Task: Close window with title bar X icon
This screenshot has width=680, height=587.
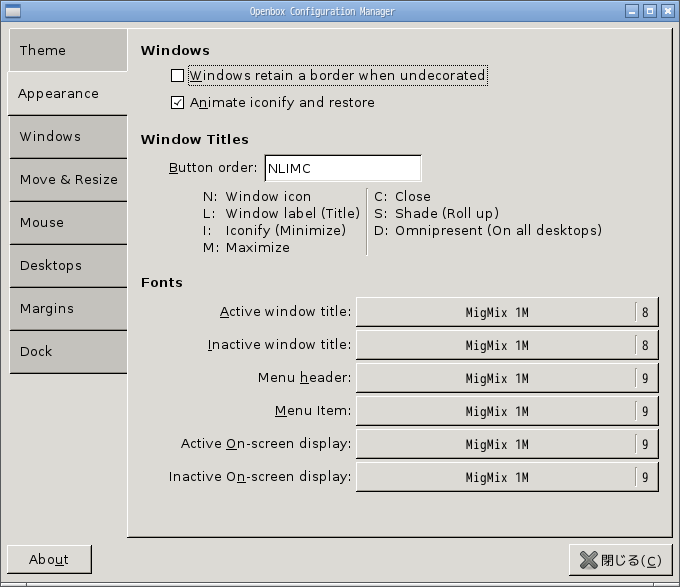Action: (667, 11)
